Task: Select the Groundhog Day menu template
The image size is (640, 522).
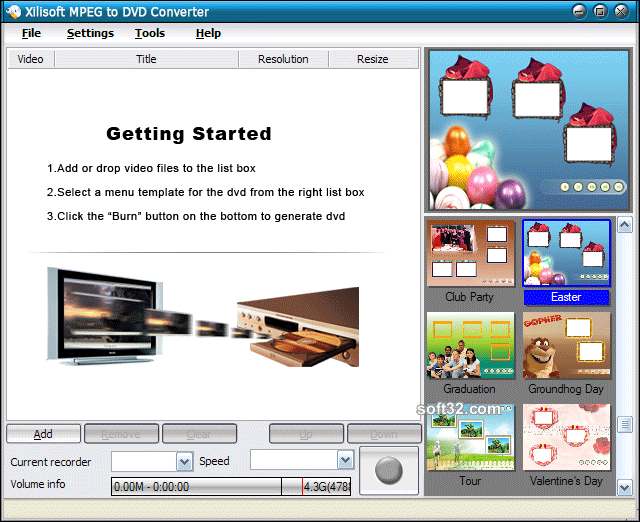Action: 567,346
